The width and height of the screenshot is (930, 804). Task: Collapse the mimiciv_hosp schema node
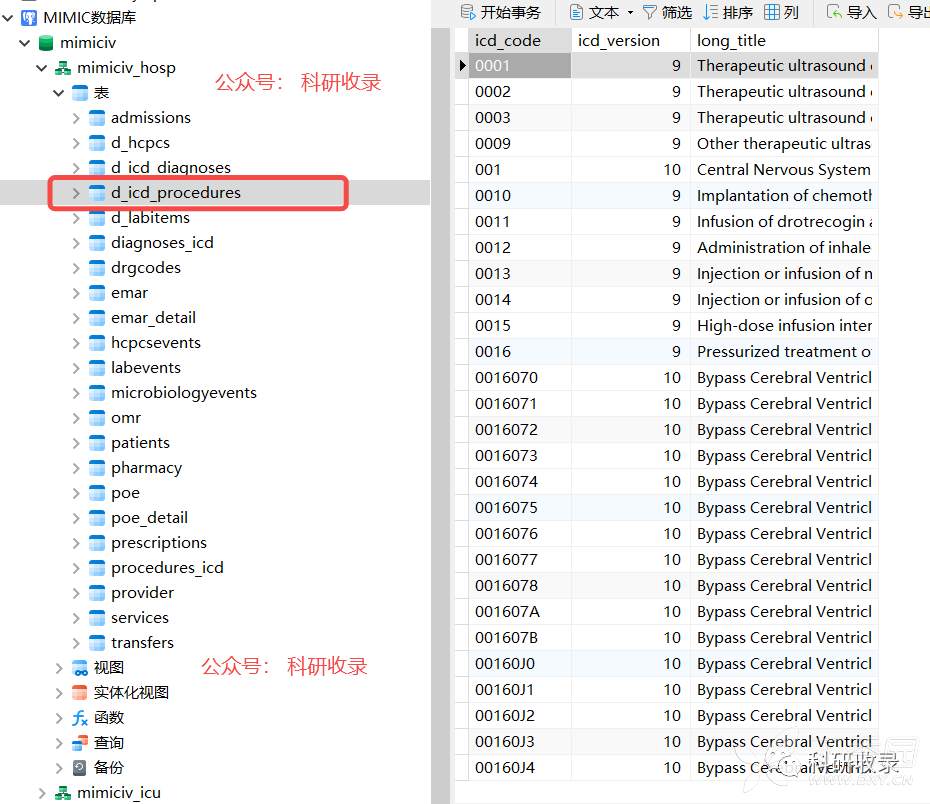[x=41, y=68]
